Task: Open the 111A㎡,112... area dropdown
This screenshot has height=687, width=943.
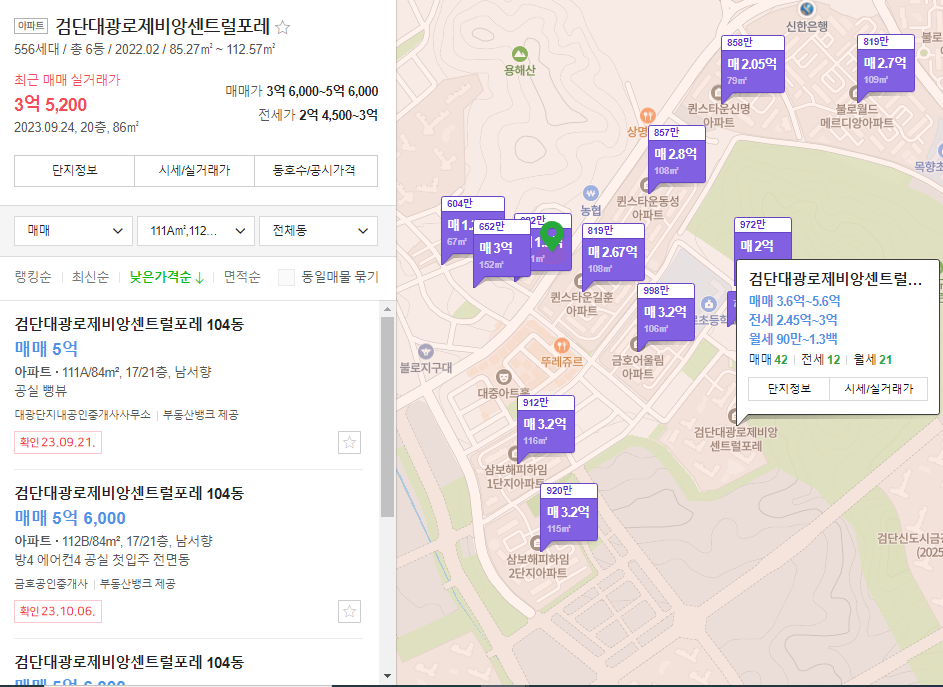Action: click(197, 231)
